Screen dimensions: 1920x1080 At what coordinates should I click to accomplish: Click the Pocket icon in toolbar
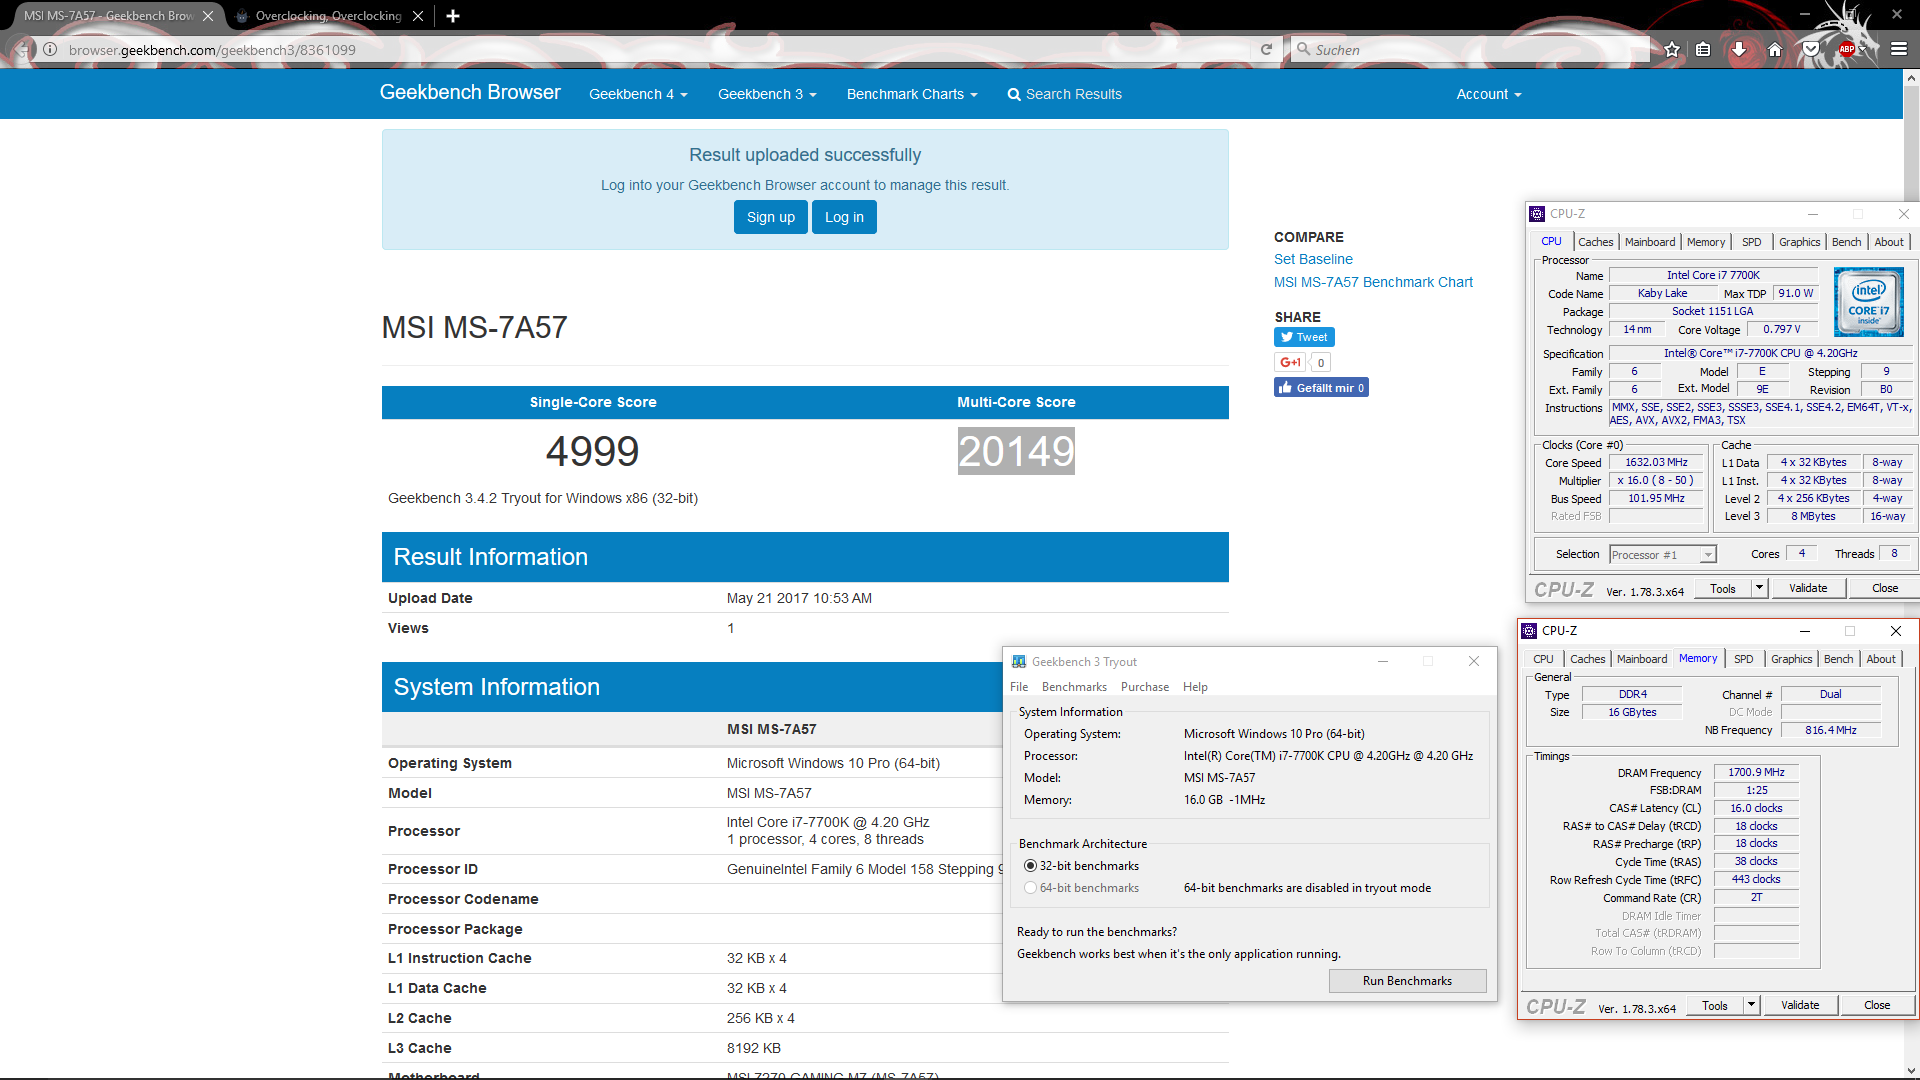pyautogui.click(x=1811, y=49)
